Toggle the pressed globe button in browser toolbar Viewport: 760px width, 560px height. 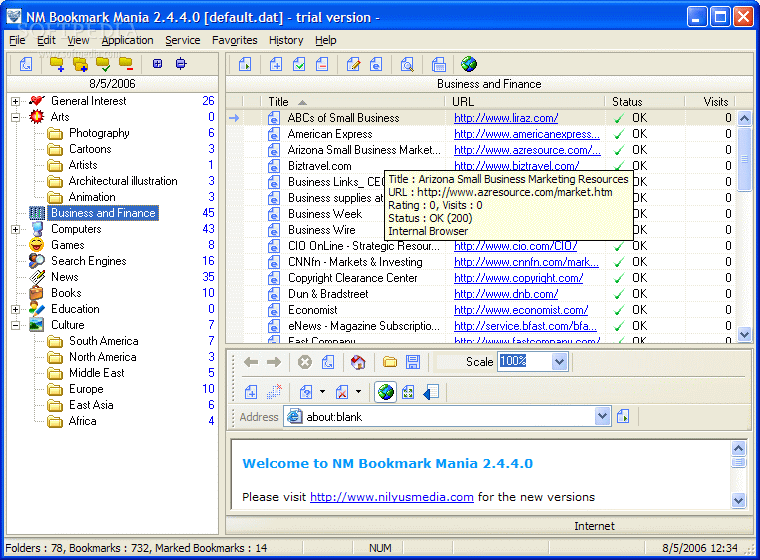click(385, 392)
